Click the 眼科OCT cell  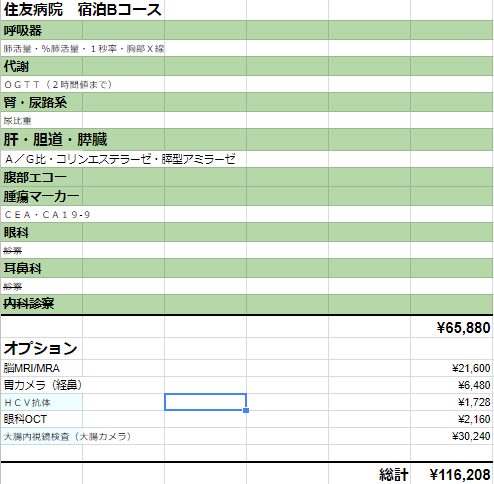pyautogui.click(x=42, y=419)
